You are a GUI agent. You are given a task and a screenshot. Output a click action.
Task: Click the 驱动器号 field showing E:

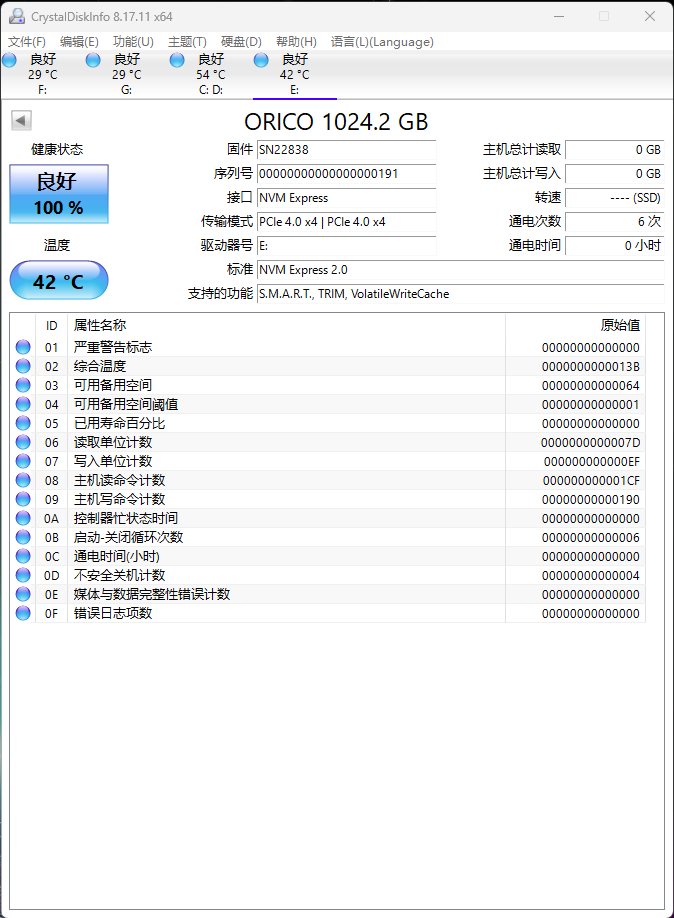(347, 246)
